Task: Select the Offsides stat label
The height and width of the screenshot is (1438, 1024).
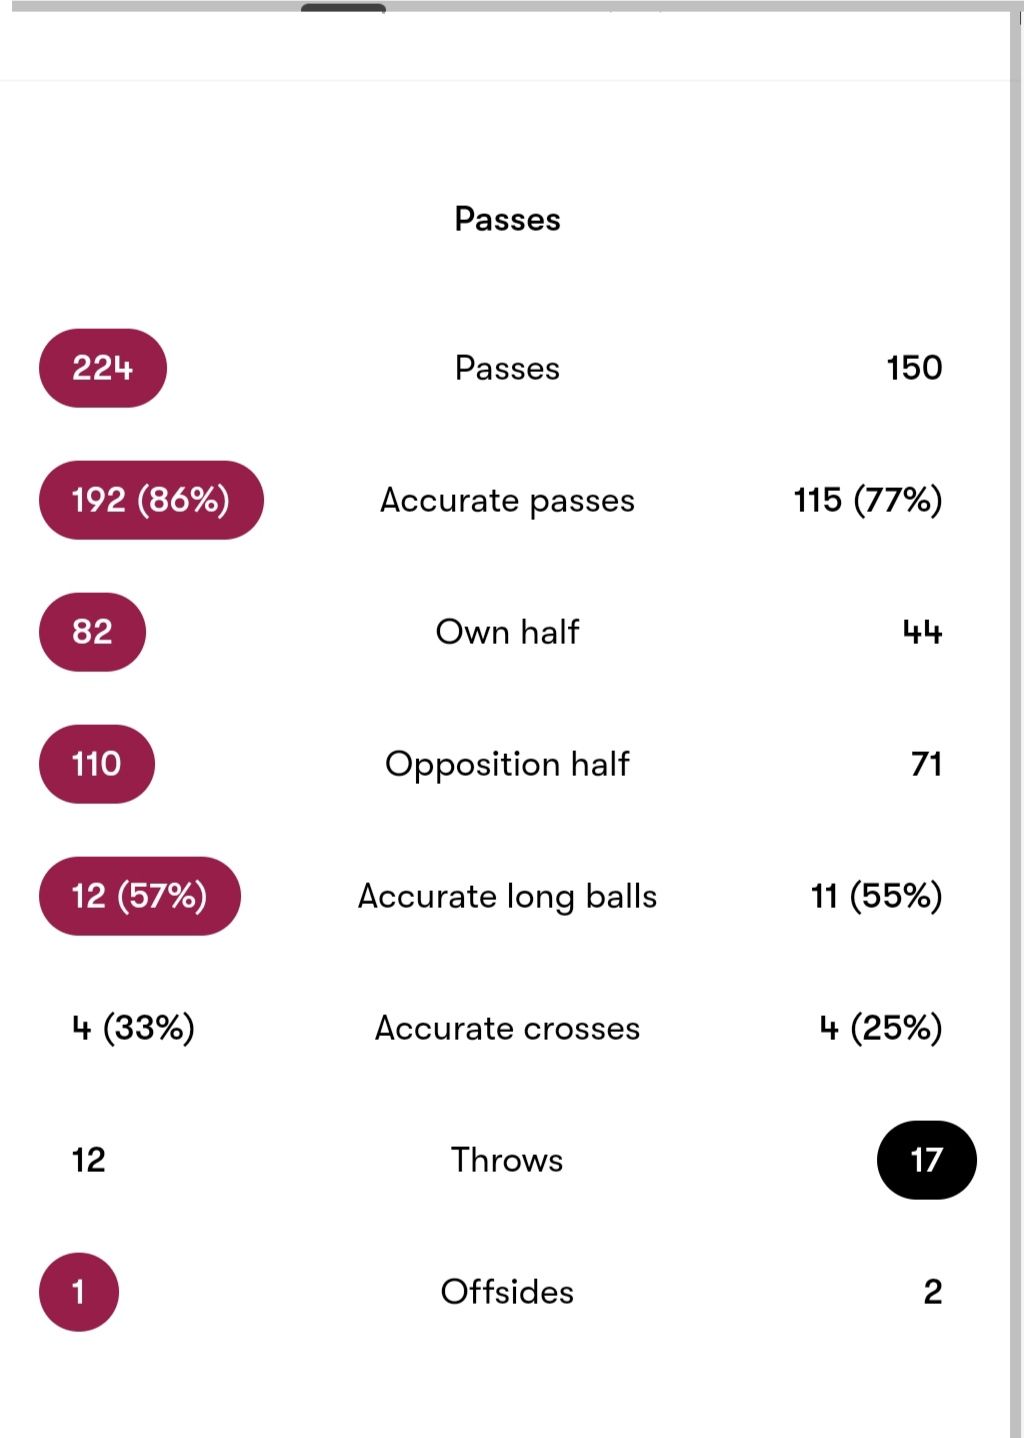Action: [507, 1292]
